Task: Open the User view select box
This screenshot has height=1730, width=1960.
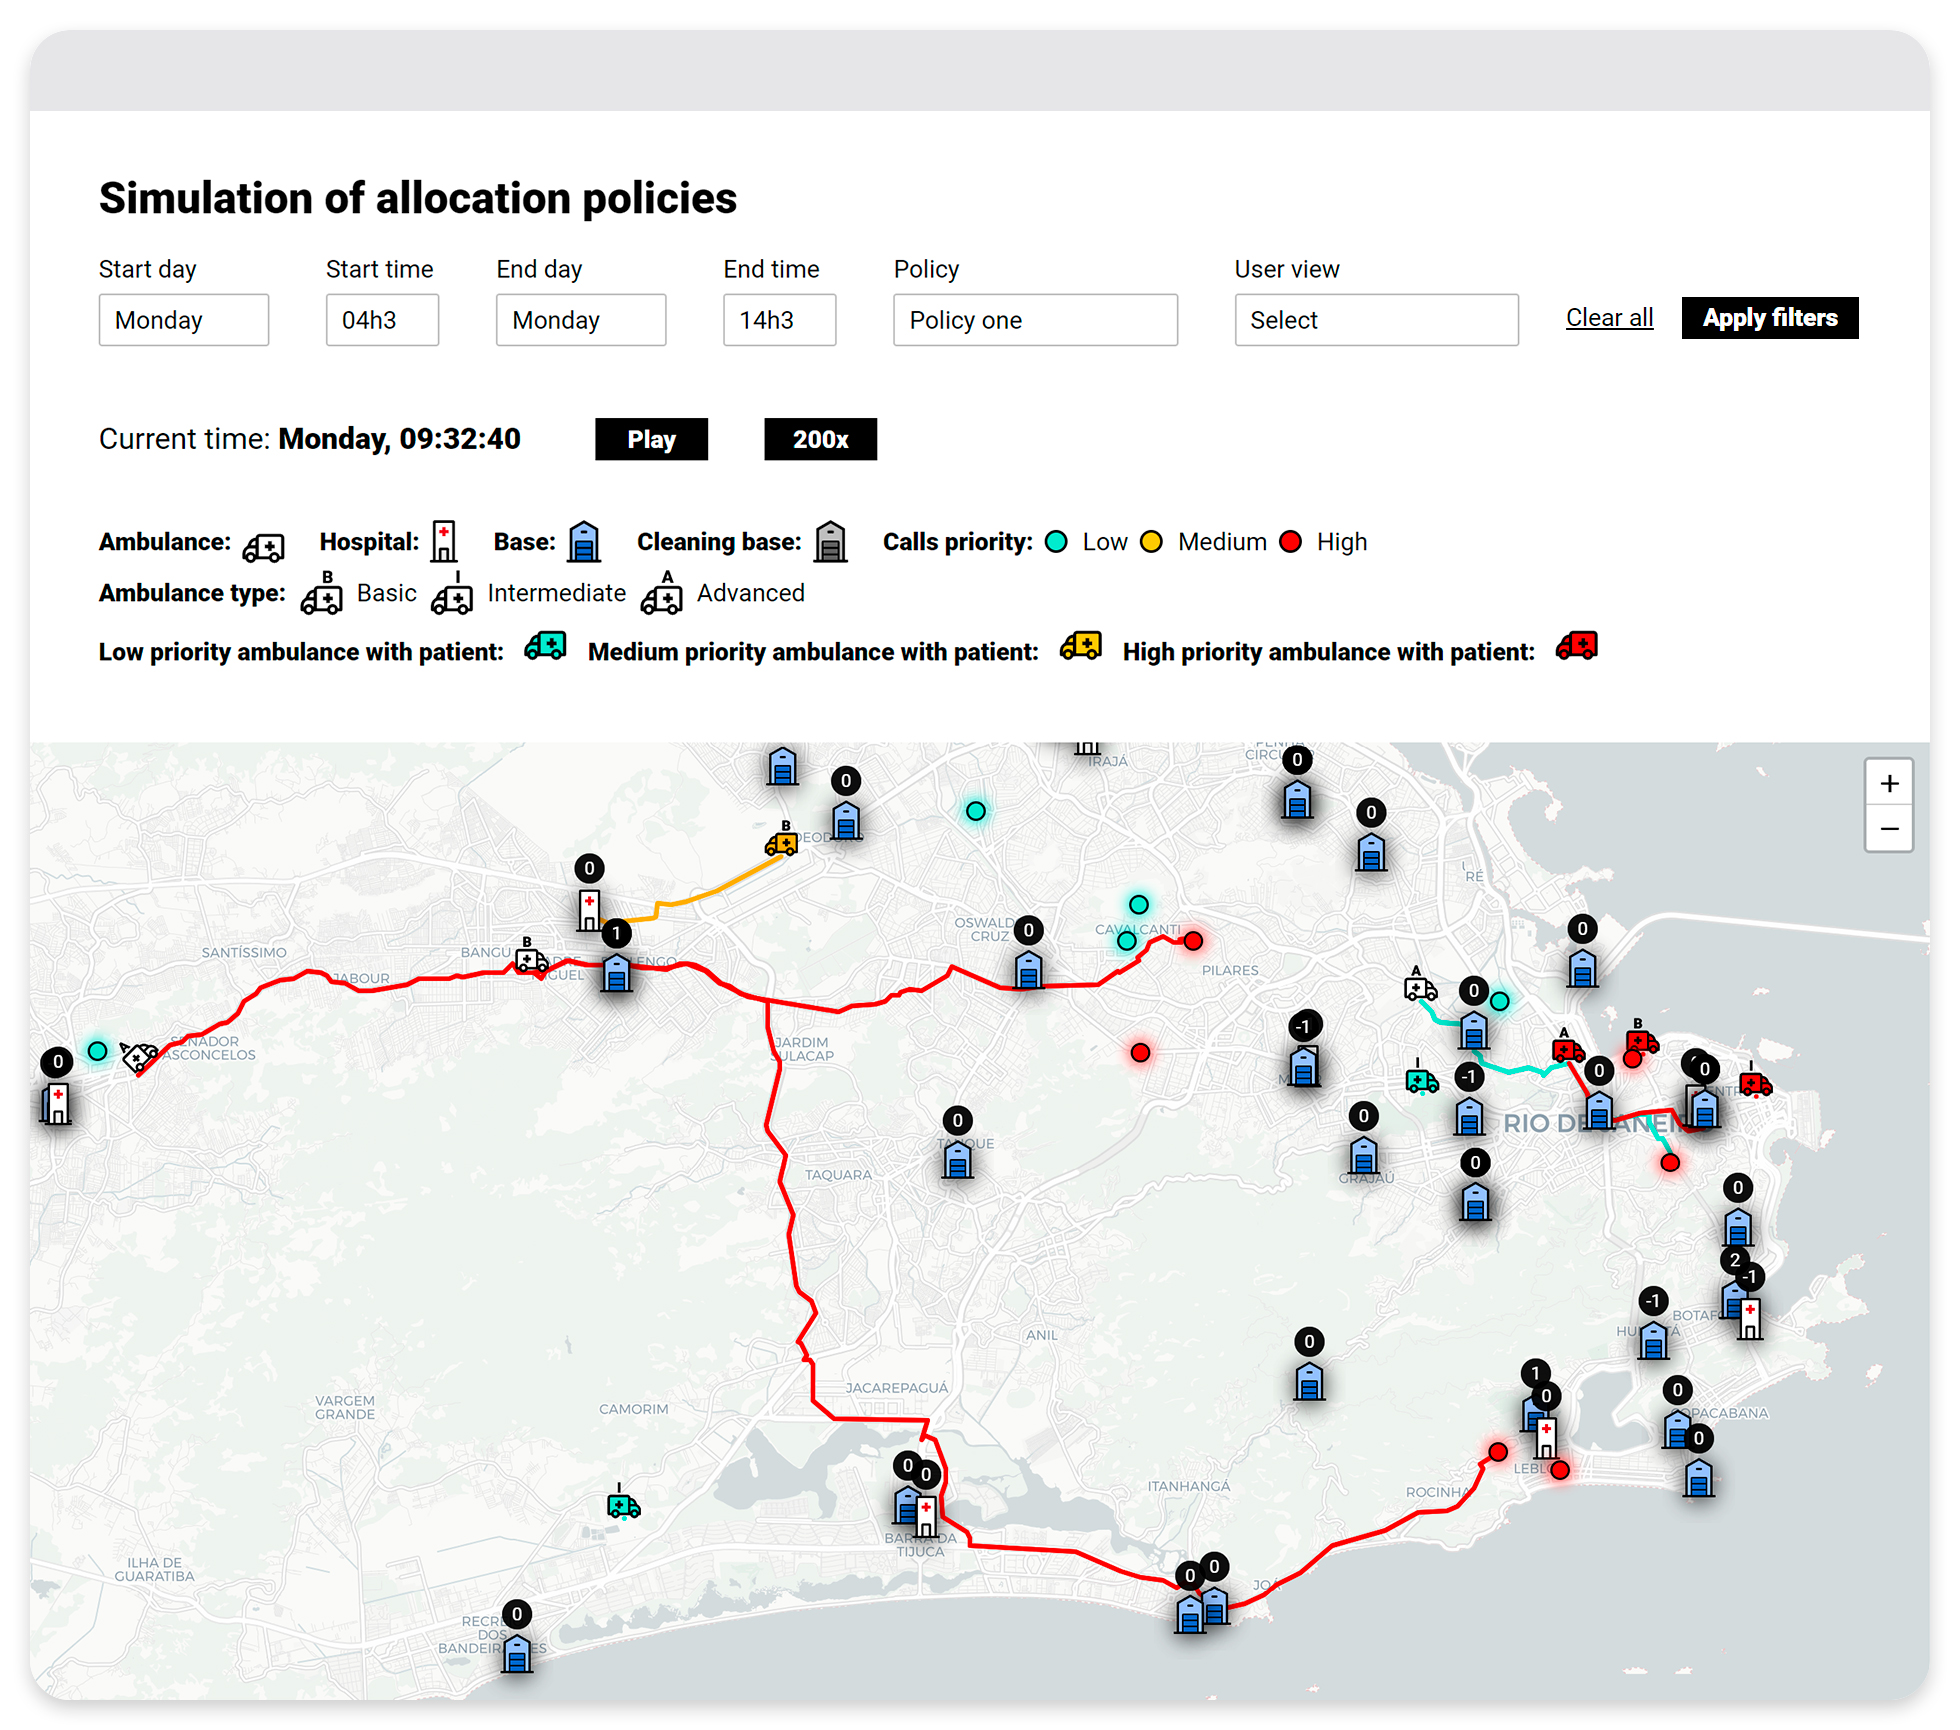Action: [x=1376, y=320]
